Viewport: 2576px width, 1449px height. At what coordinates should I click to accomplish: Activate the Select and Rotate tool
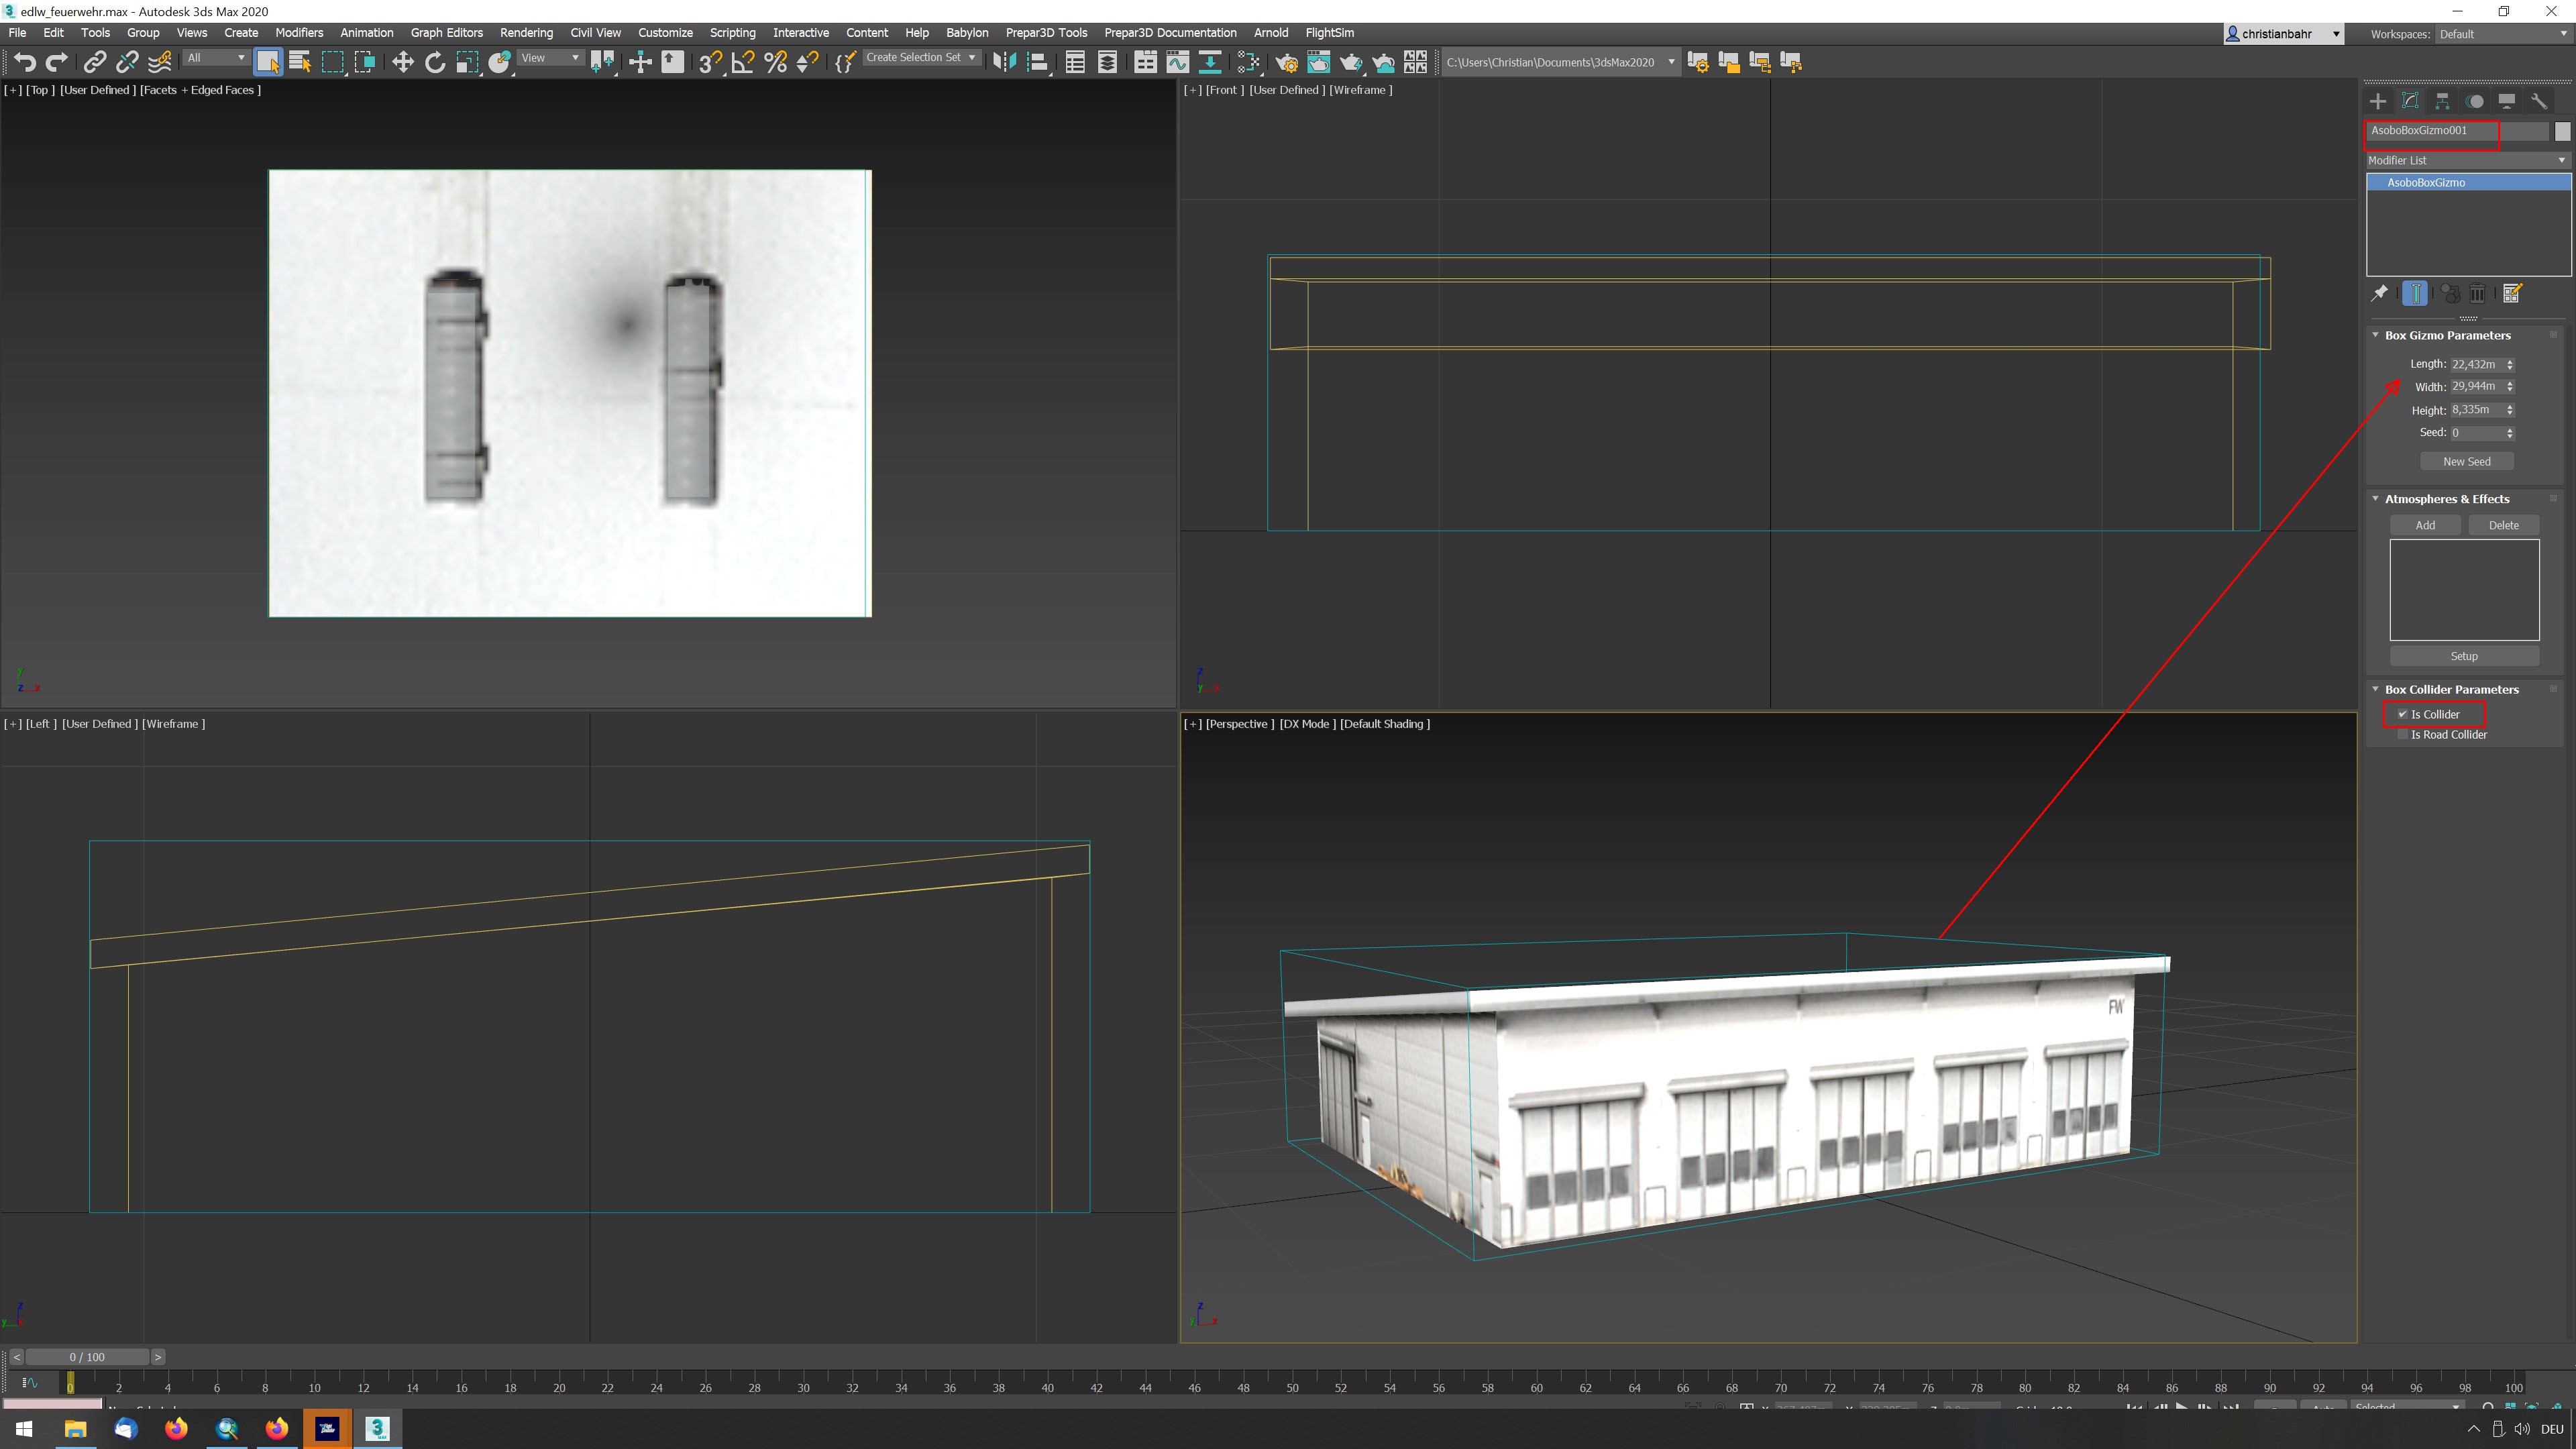pos(435,62)
